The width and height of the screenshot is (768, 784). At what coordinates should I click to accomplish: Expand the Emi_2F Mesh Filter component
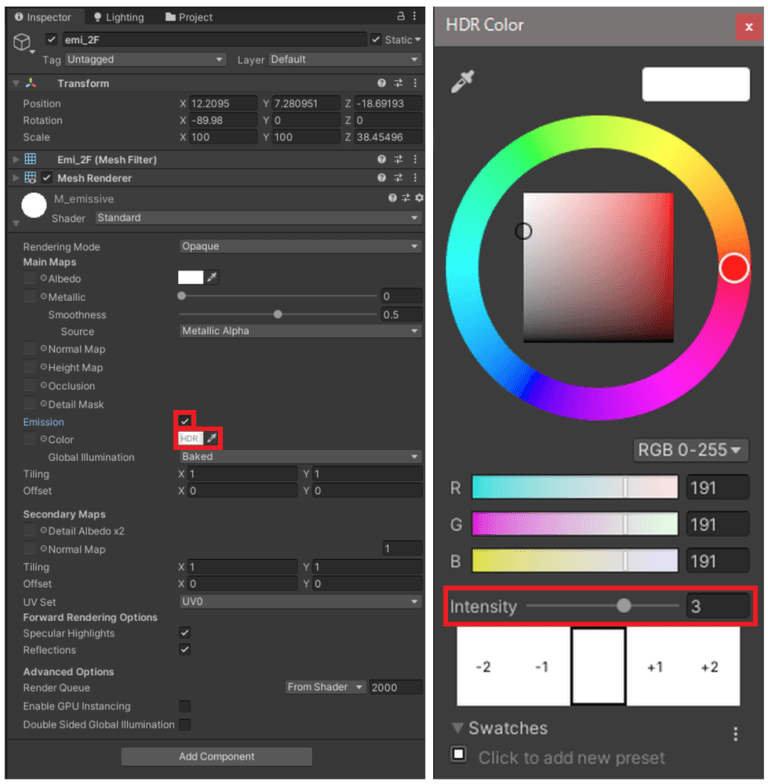coord(15,159)
